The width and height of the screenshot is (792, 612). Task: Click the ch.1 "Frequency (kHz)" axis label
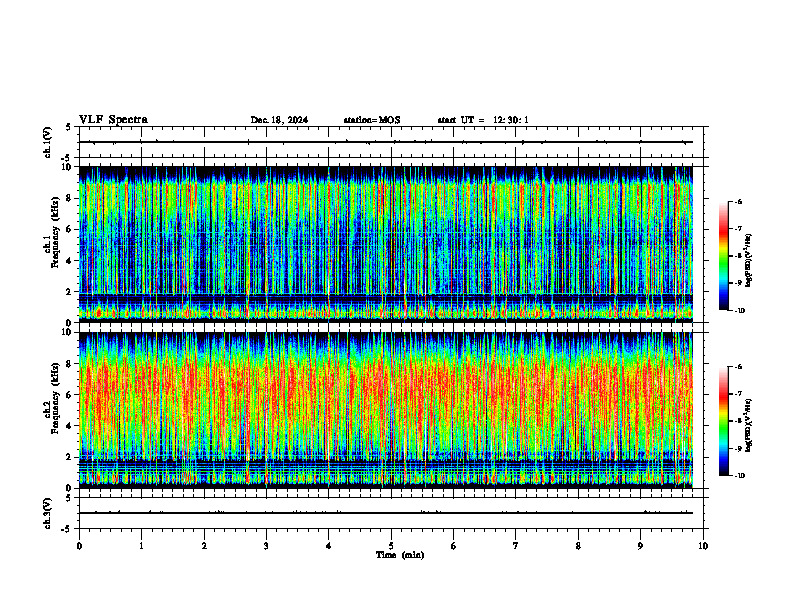[x=56, y=233]
